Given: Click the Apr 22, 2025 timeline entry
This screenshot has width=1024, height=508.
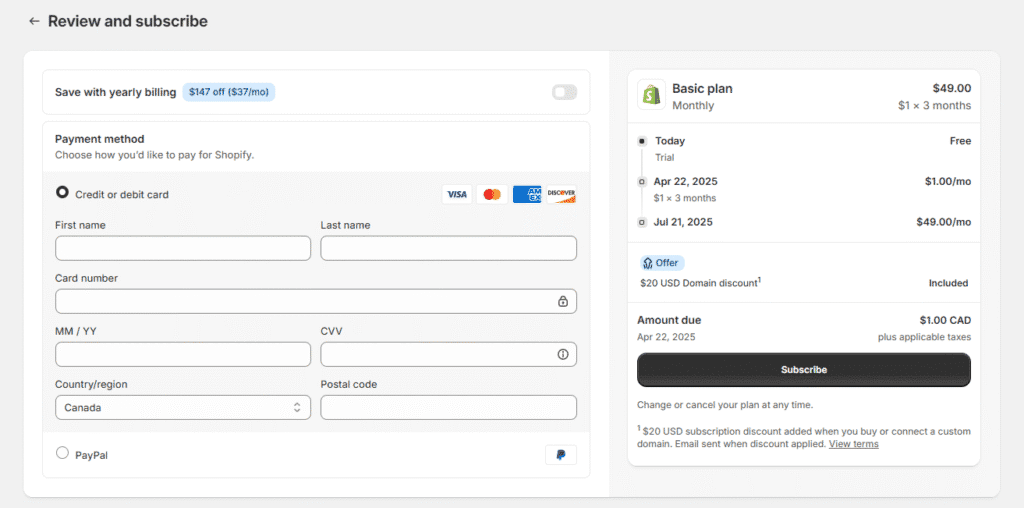Looking at the screenshot, I should click(x=686, y=182).
